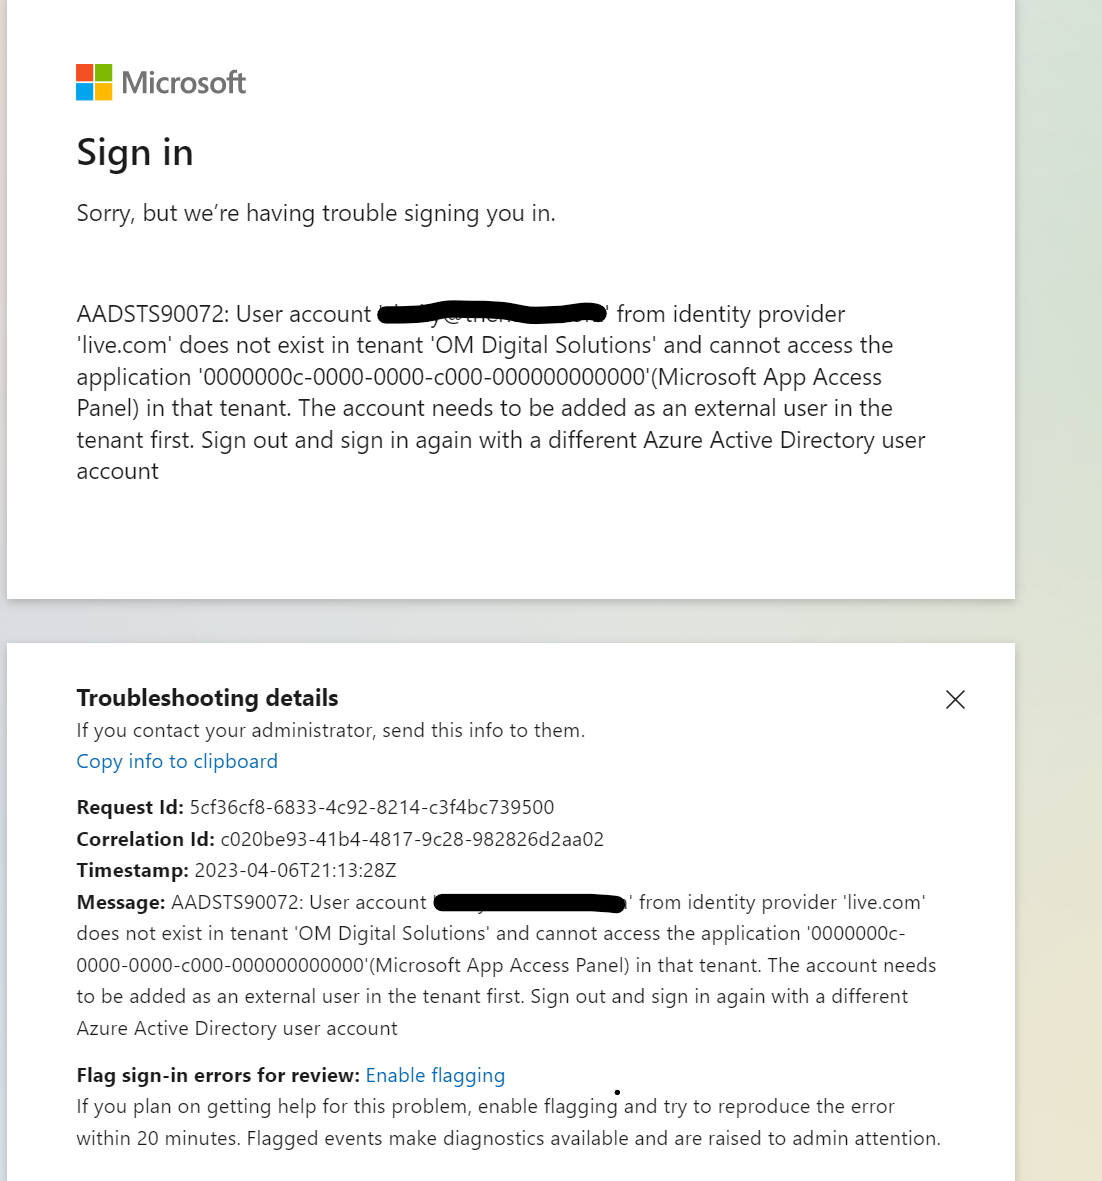
Task: Click the Troubleshooting details heading
Action: point(207,698)
